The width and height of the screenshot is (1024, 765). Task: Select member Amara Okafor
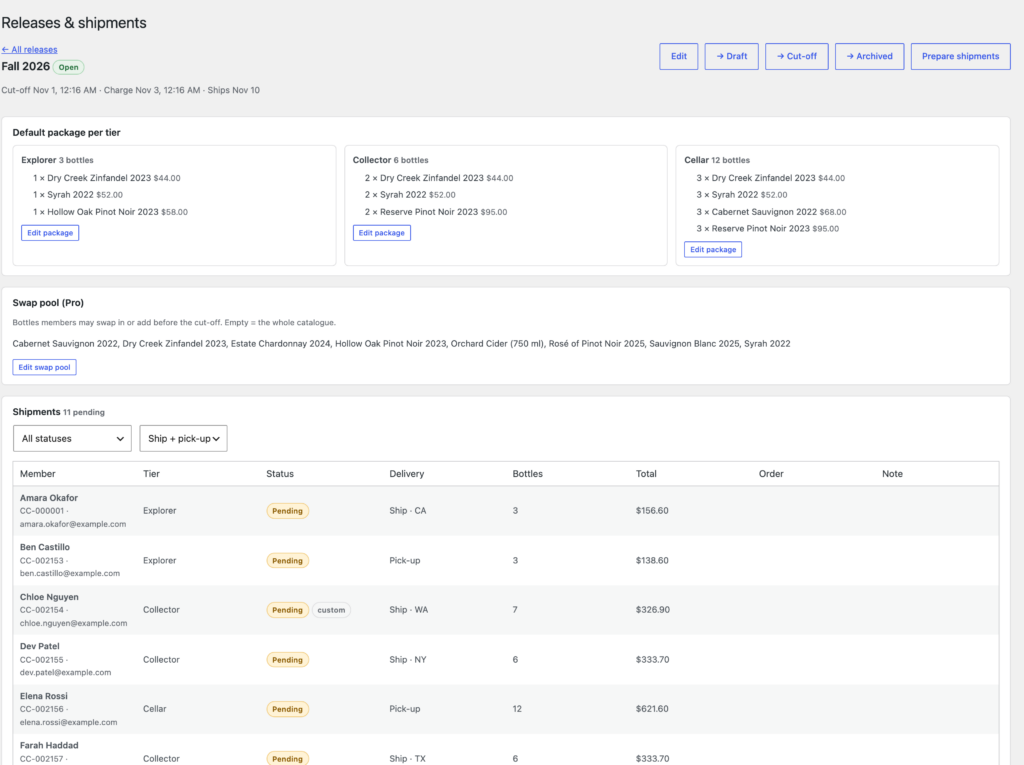[49, 498]
